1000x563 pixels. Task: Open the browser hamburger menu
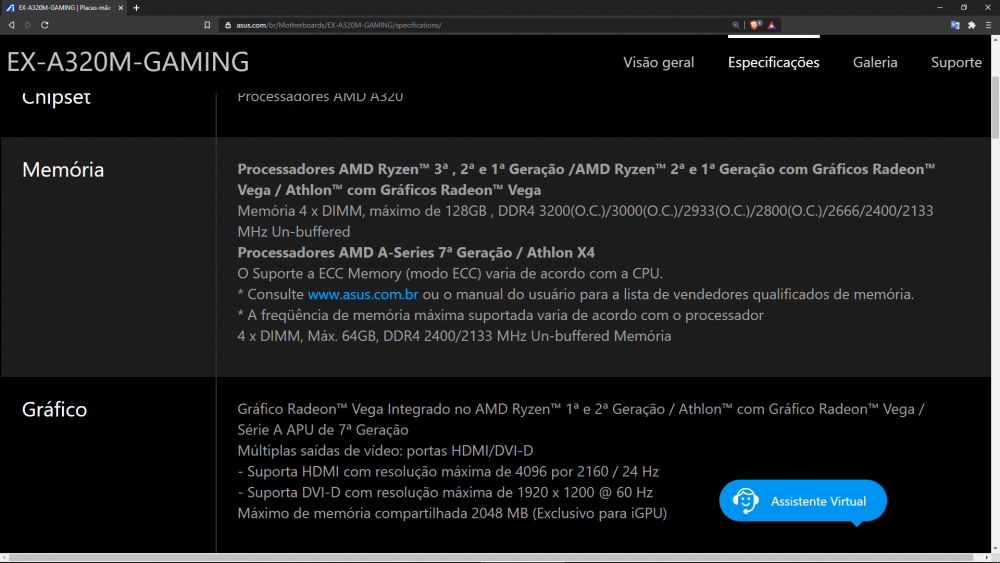click(988, 24)
